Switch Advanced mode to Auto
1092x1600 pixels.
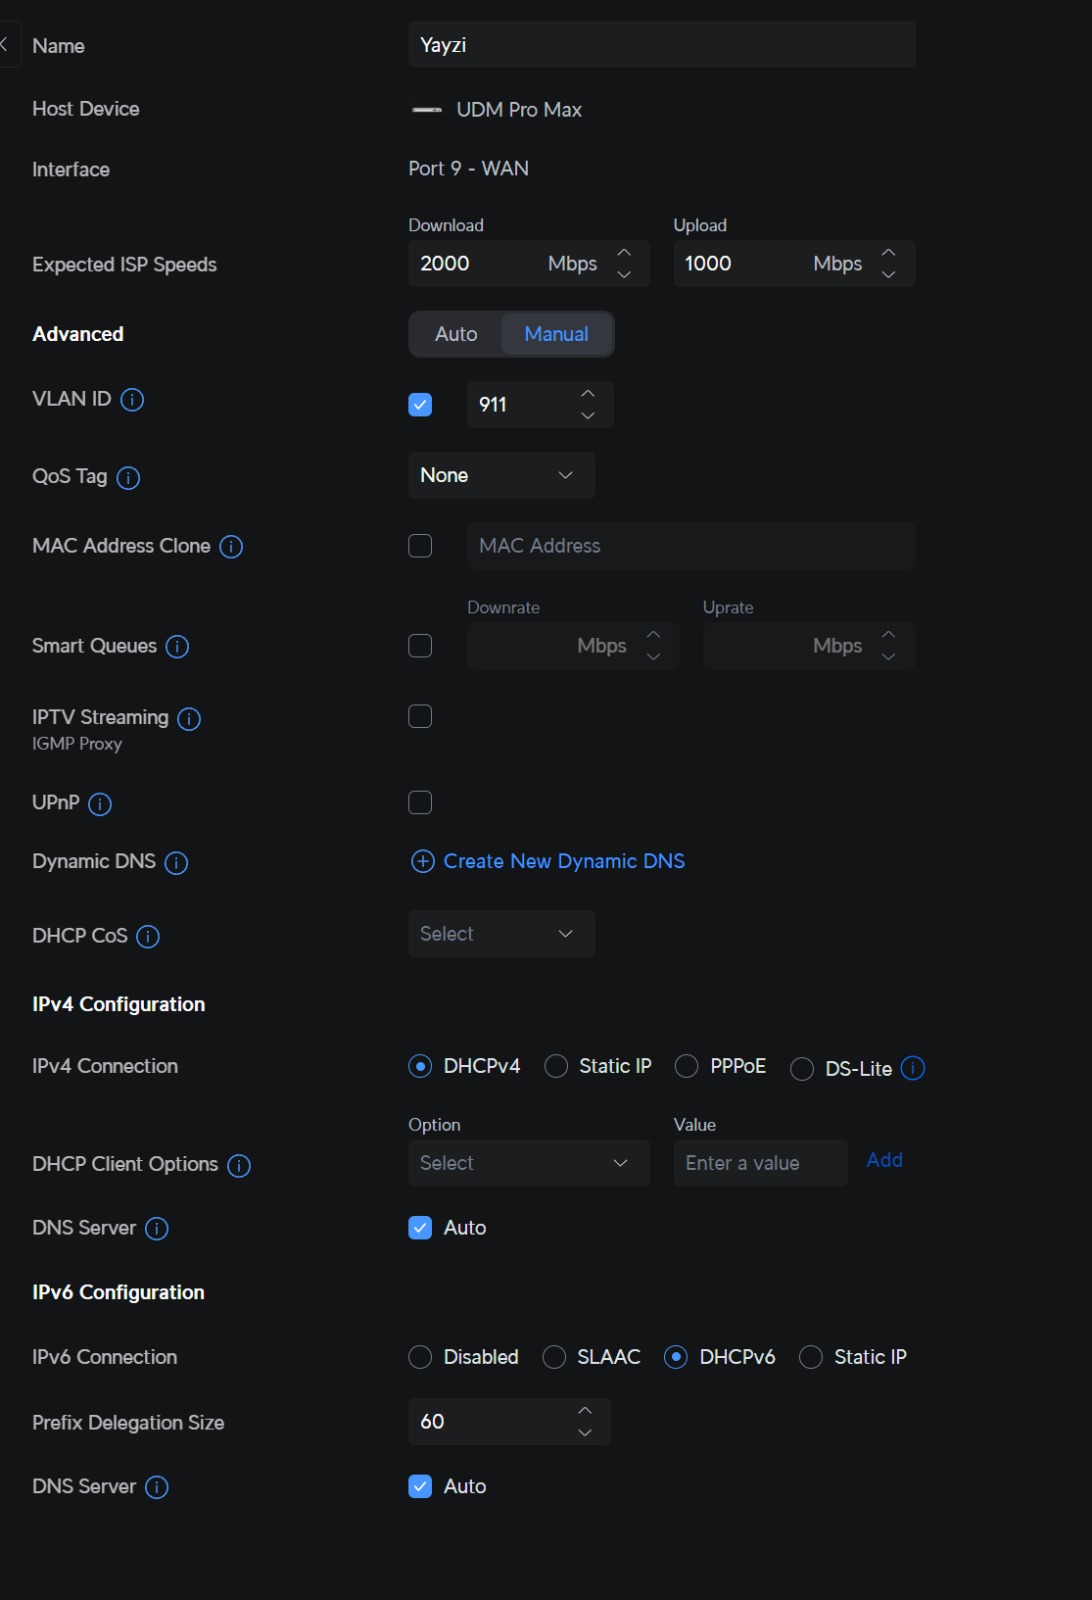pyautogui.click(x=456, y=334)
